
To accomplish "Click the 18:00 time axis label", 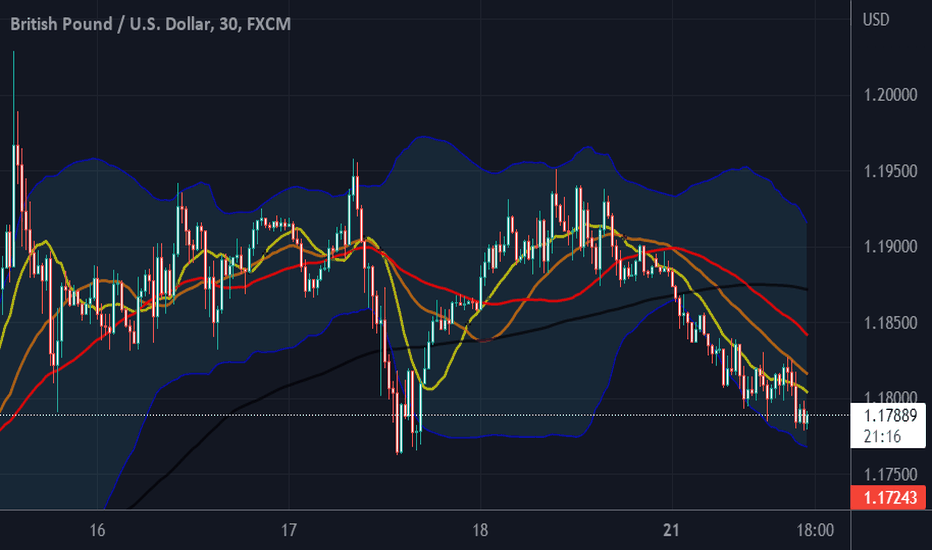I will point(815,530).
